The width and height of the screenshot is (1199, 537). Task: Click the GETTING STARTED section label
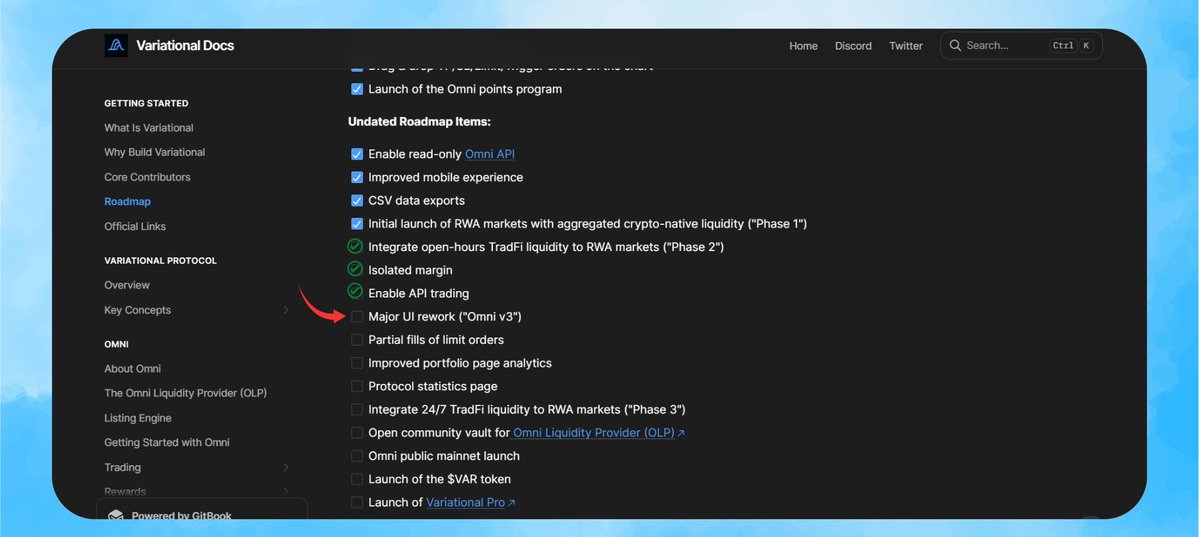click(146, 103)
